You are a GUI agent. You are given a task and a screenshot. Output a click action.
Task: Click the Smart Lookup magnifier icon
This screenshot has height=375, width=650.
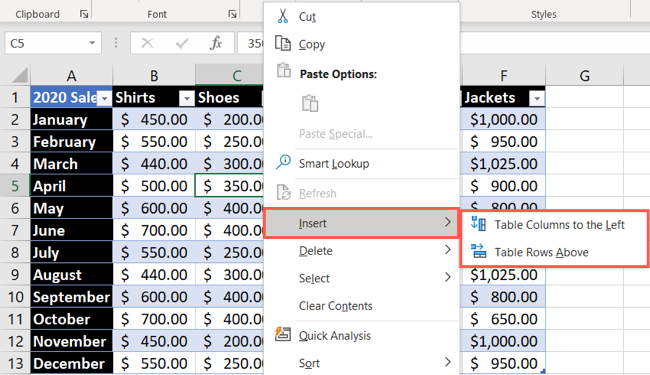[x=283, y=162]
